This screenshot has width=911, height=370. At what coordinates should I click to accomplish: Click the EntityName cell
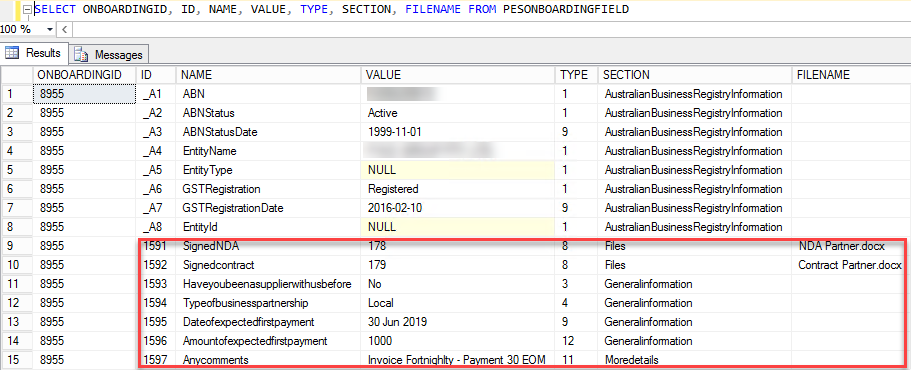pyautogui.click(x=269, y=151)
